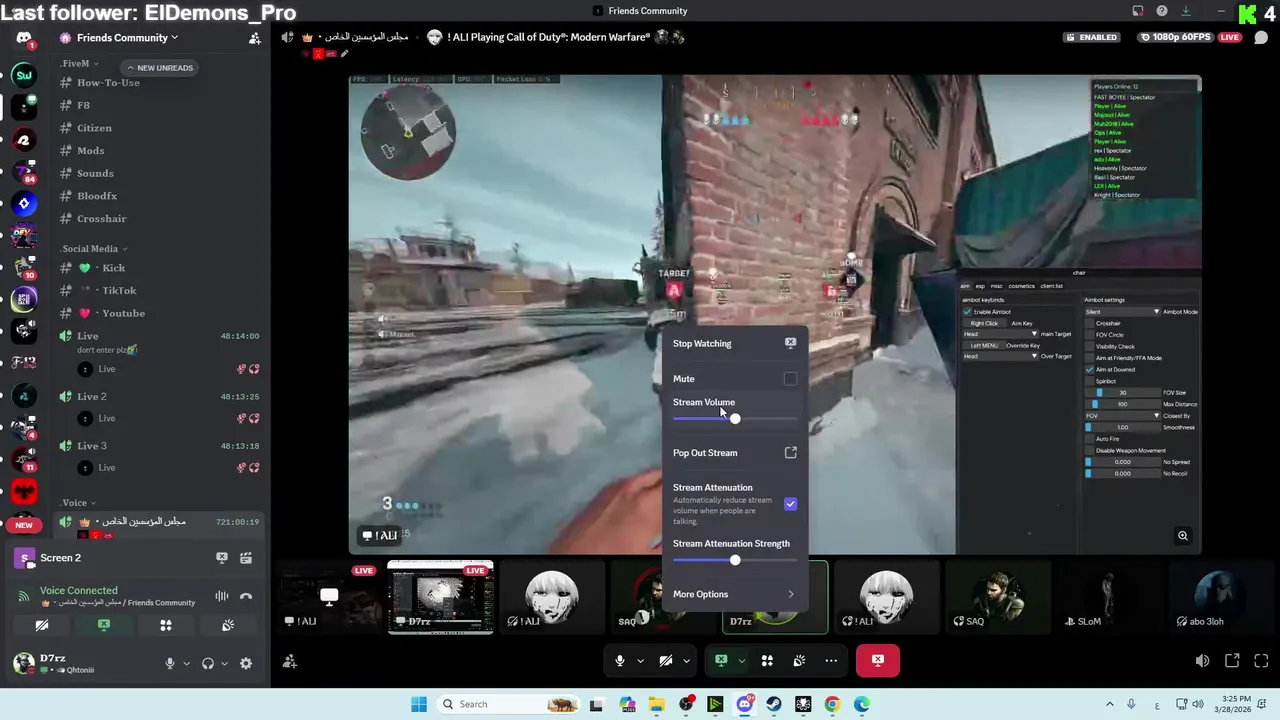Click the speaker volume icon in call bar
The image size is (1280, 720).
click(1203, 661)
